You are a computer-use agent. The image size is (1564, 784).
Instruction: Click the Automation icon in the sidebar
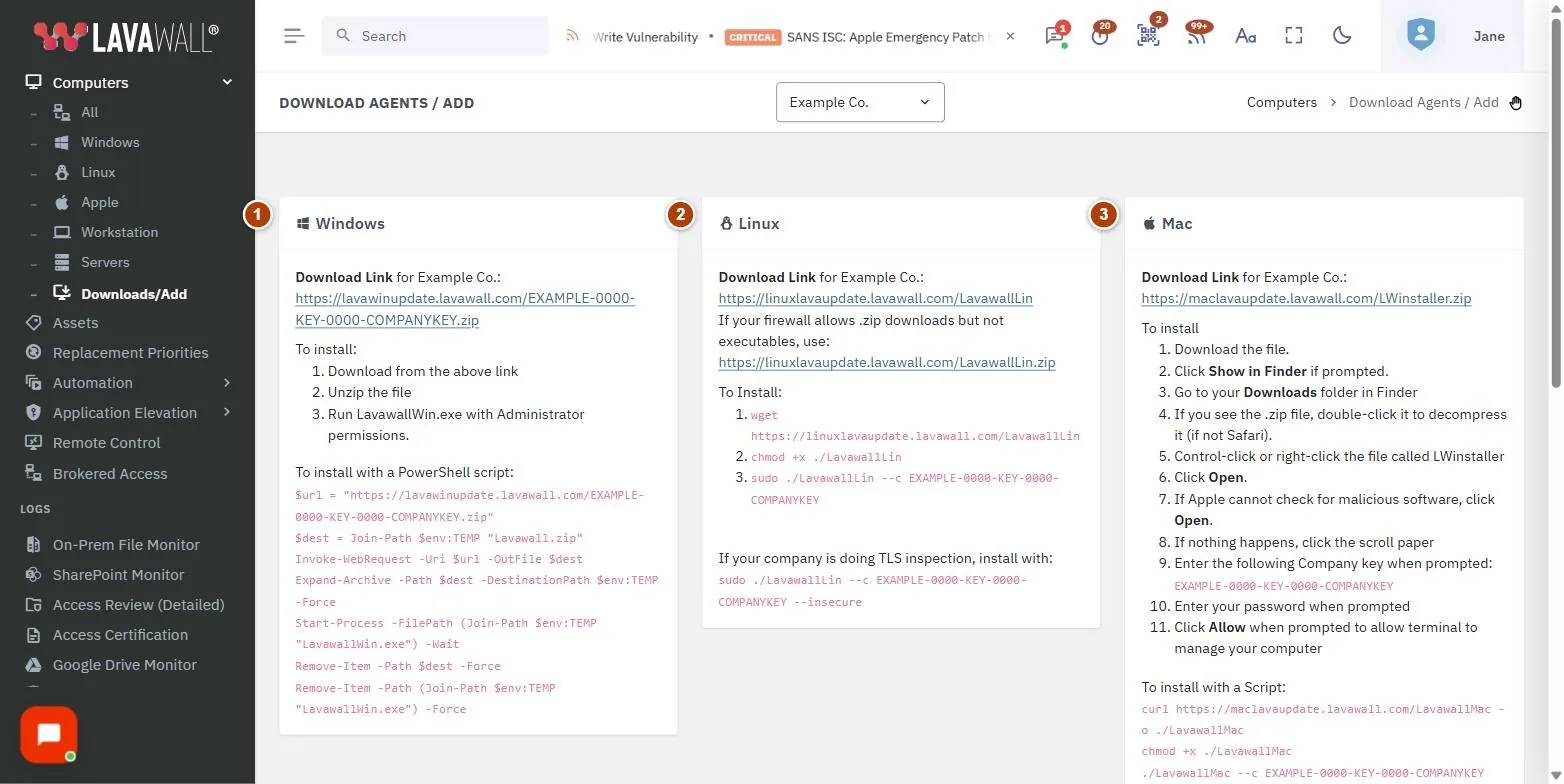[x=34, y=383]
